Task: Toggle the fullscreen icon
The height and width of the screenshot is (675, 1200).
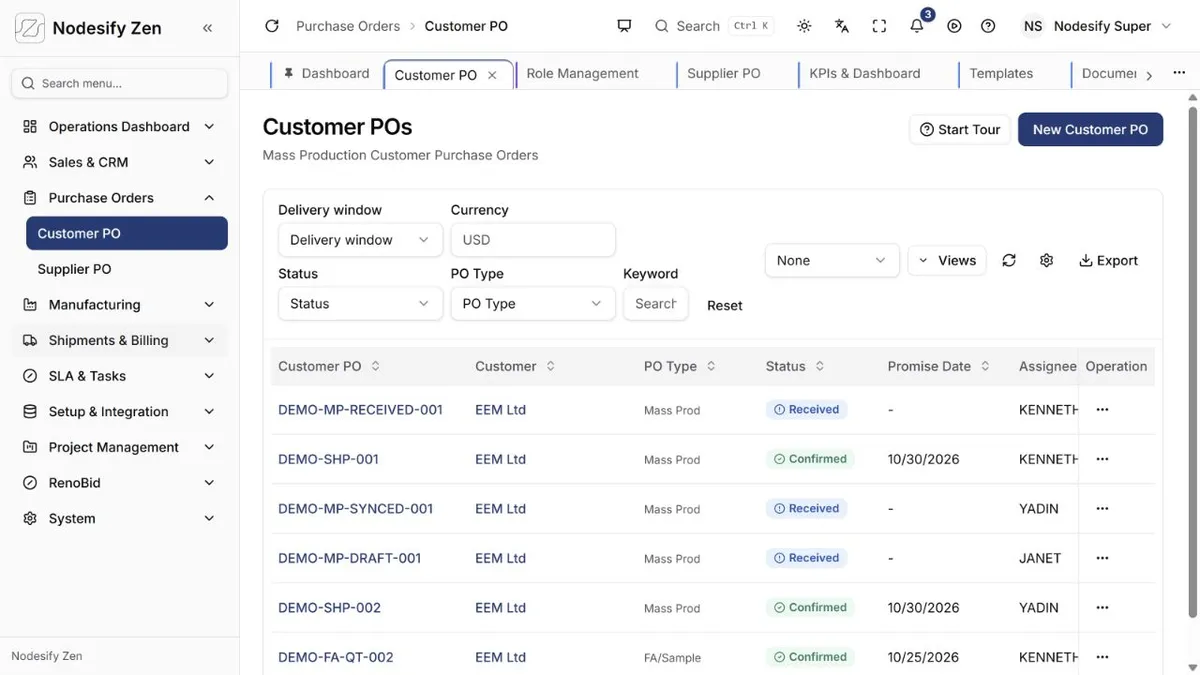Action: 879,26
